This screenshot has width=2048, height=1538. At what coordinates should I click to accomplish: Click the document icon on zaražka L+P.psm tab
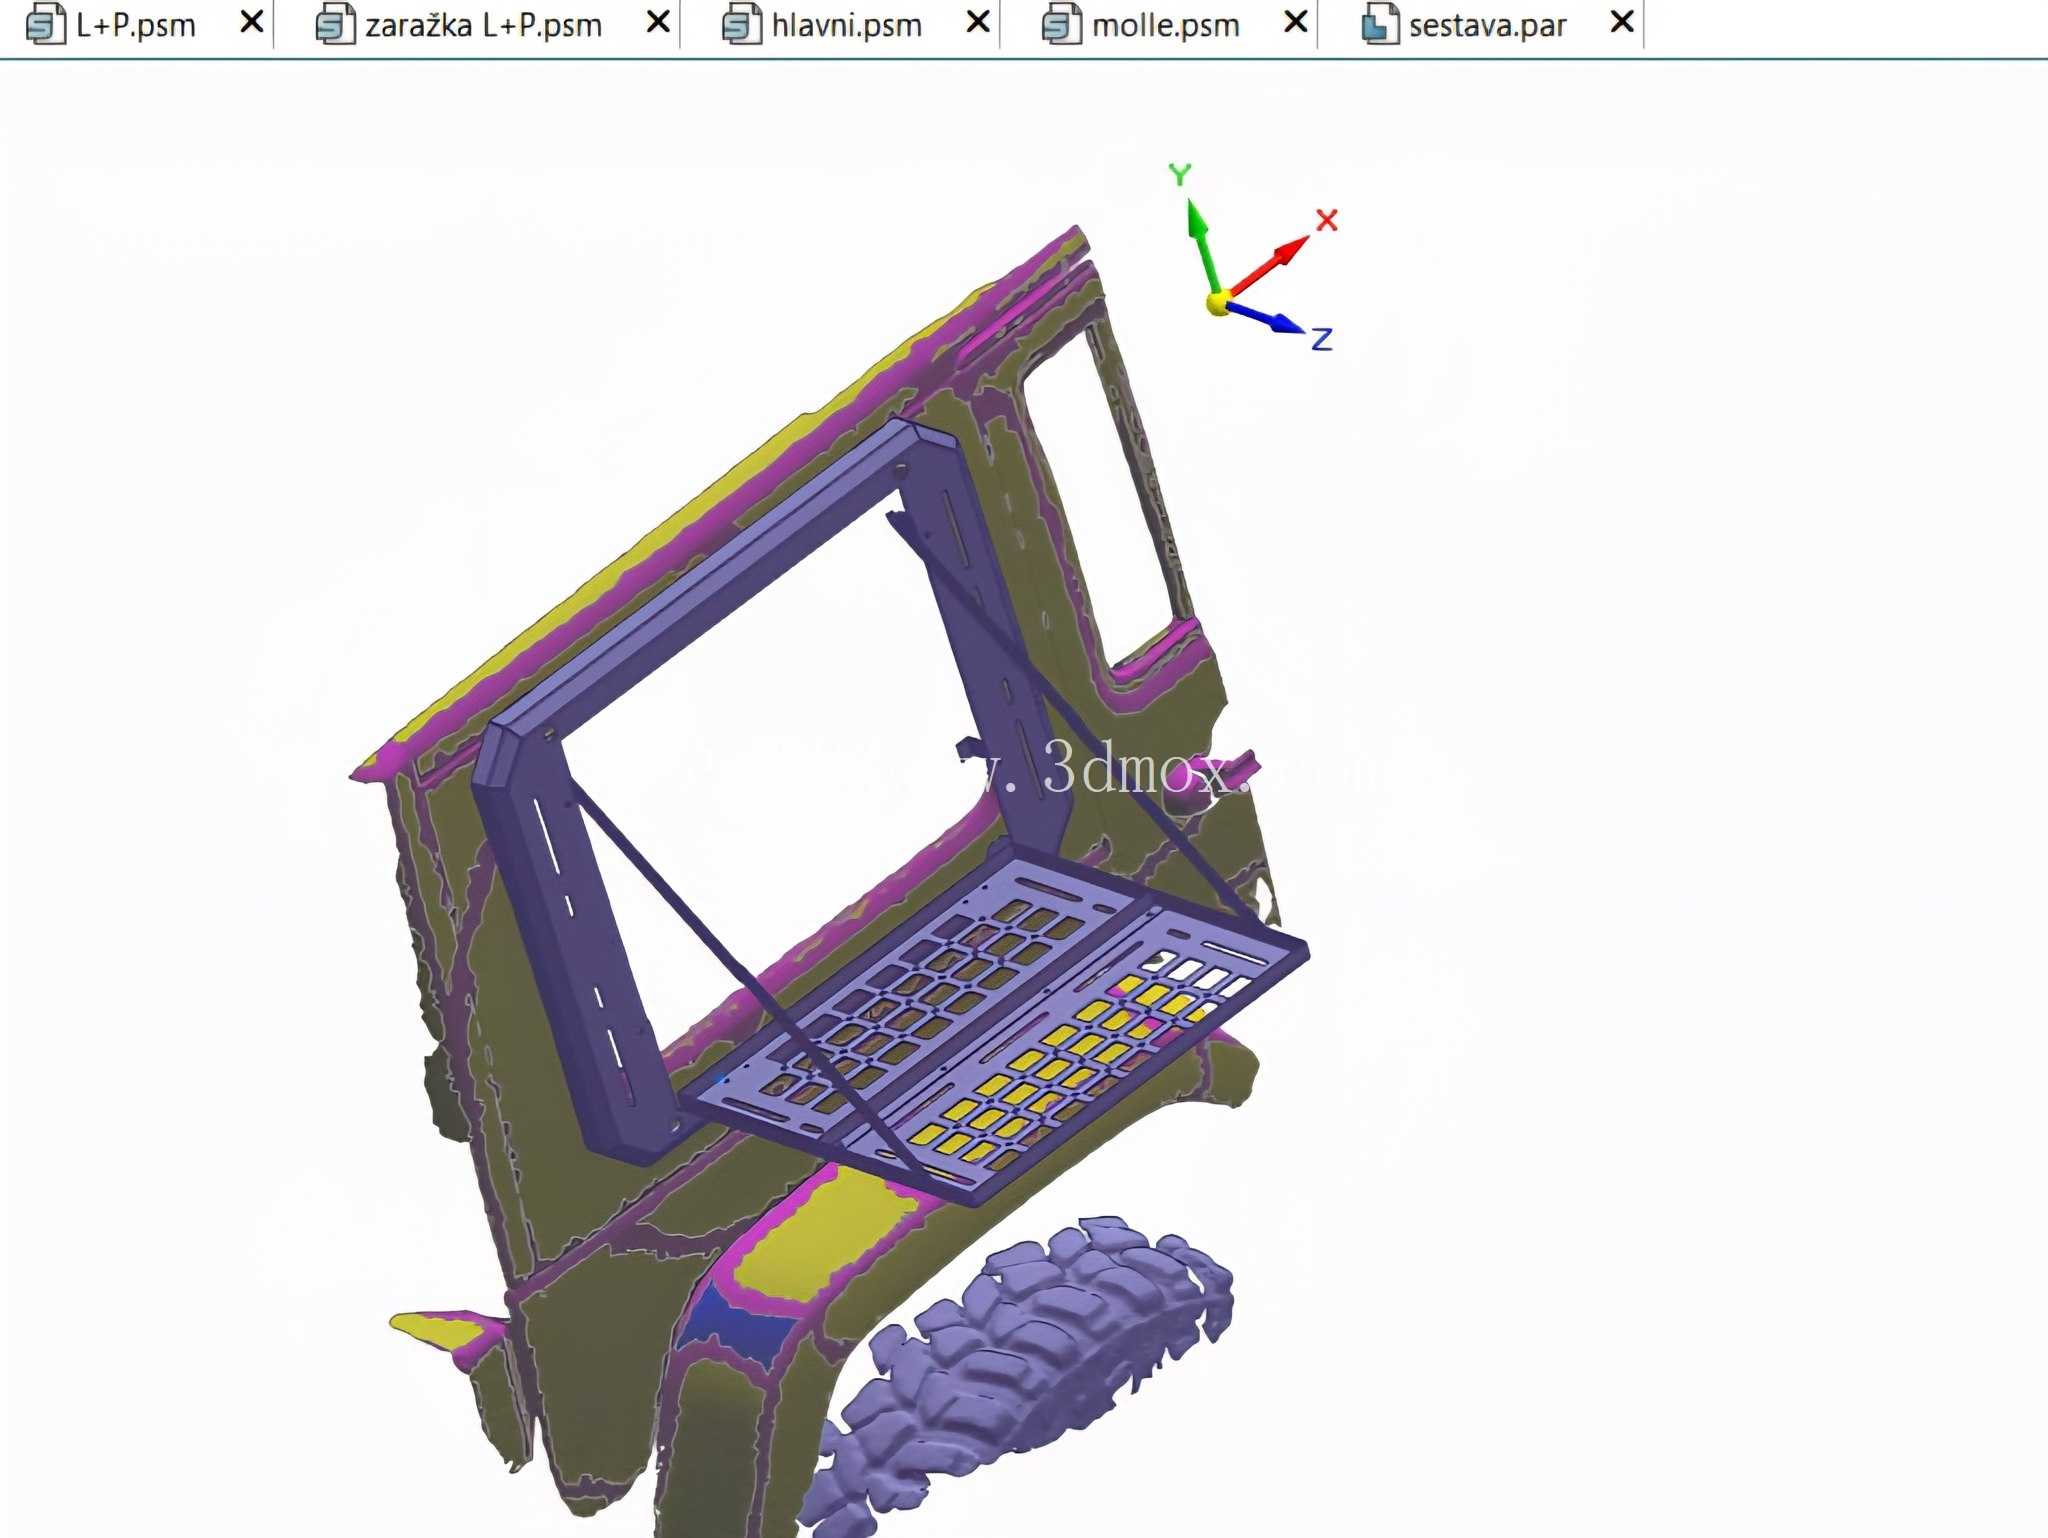tap(335, 25)
